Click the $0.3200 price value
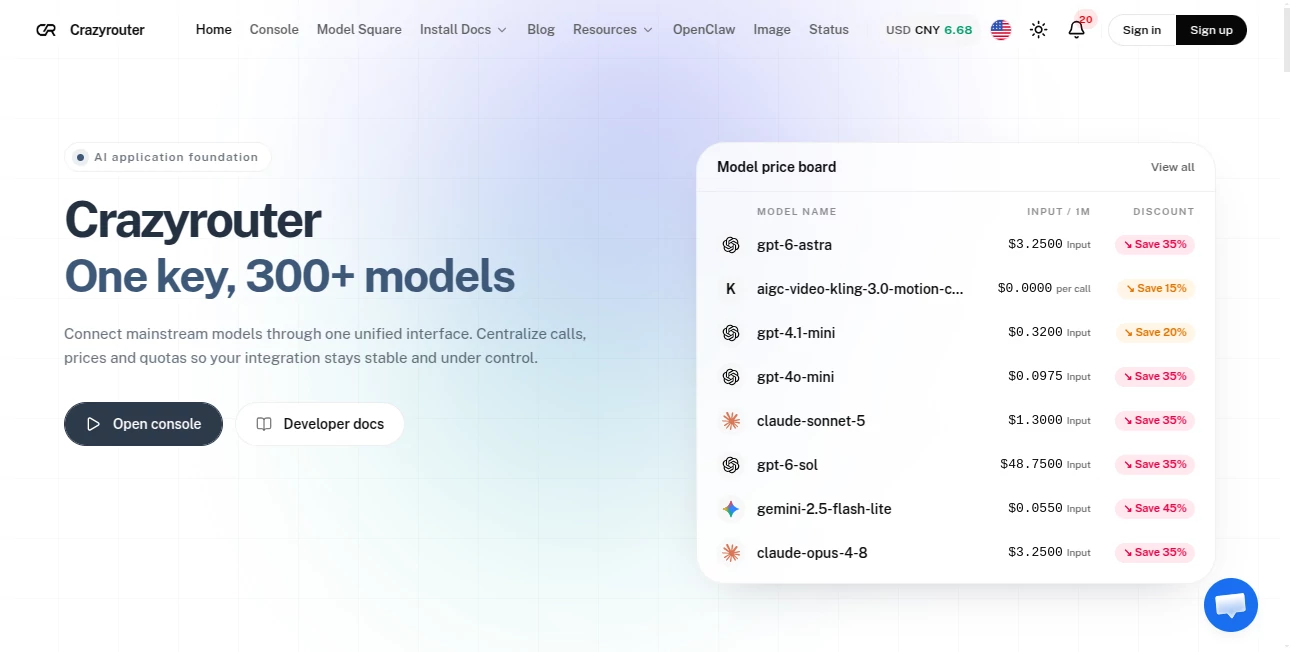This screenshot has width=1292, height=652. coord(1035,333)
